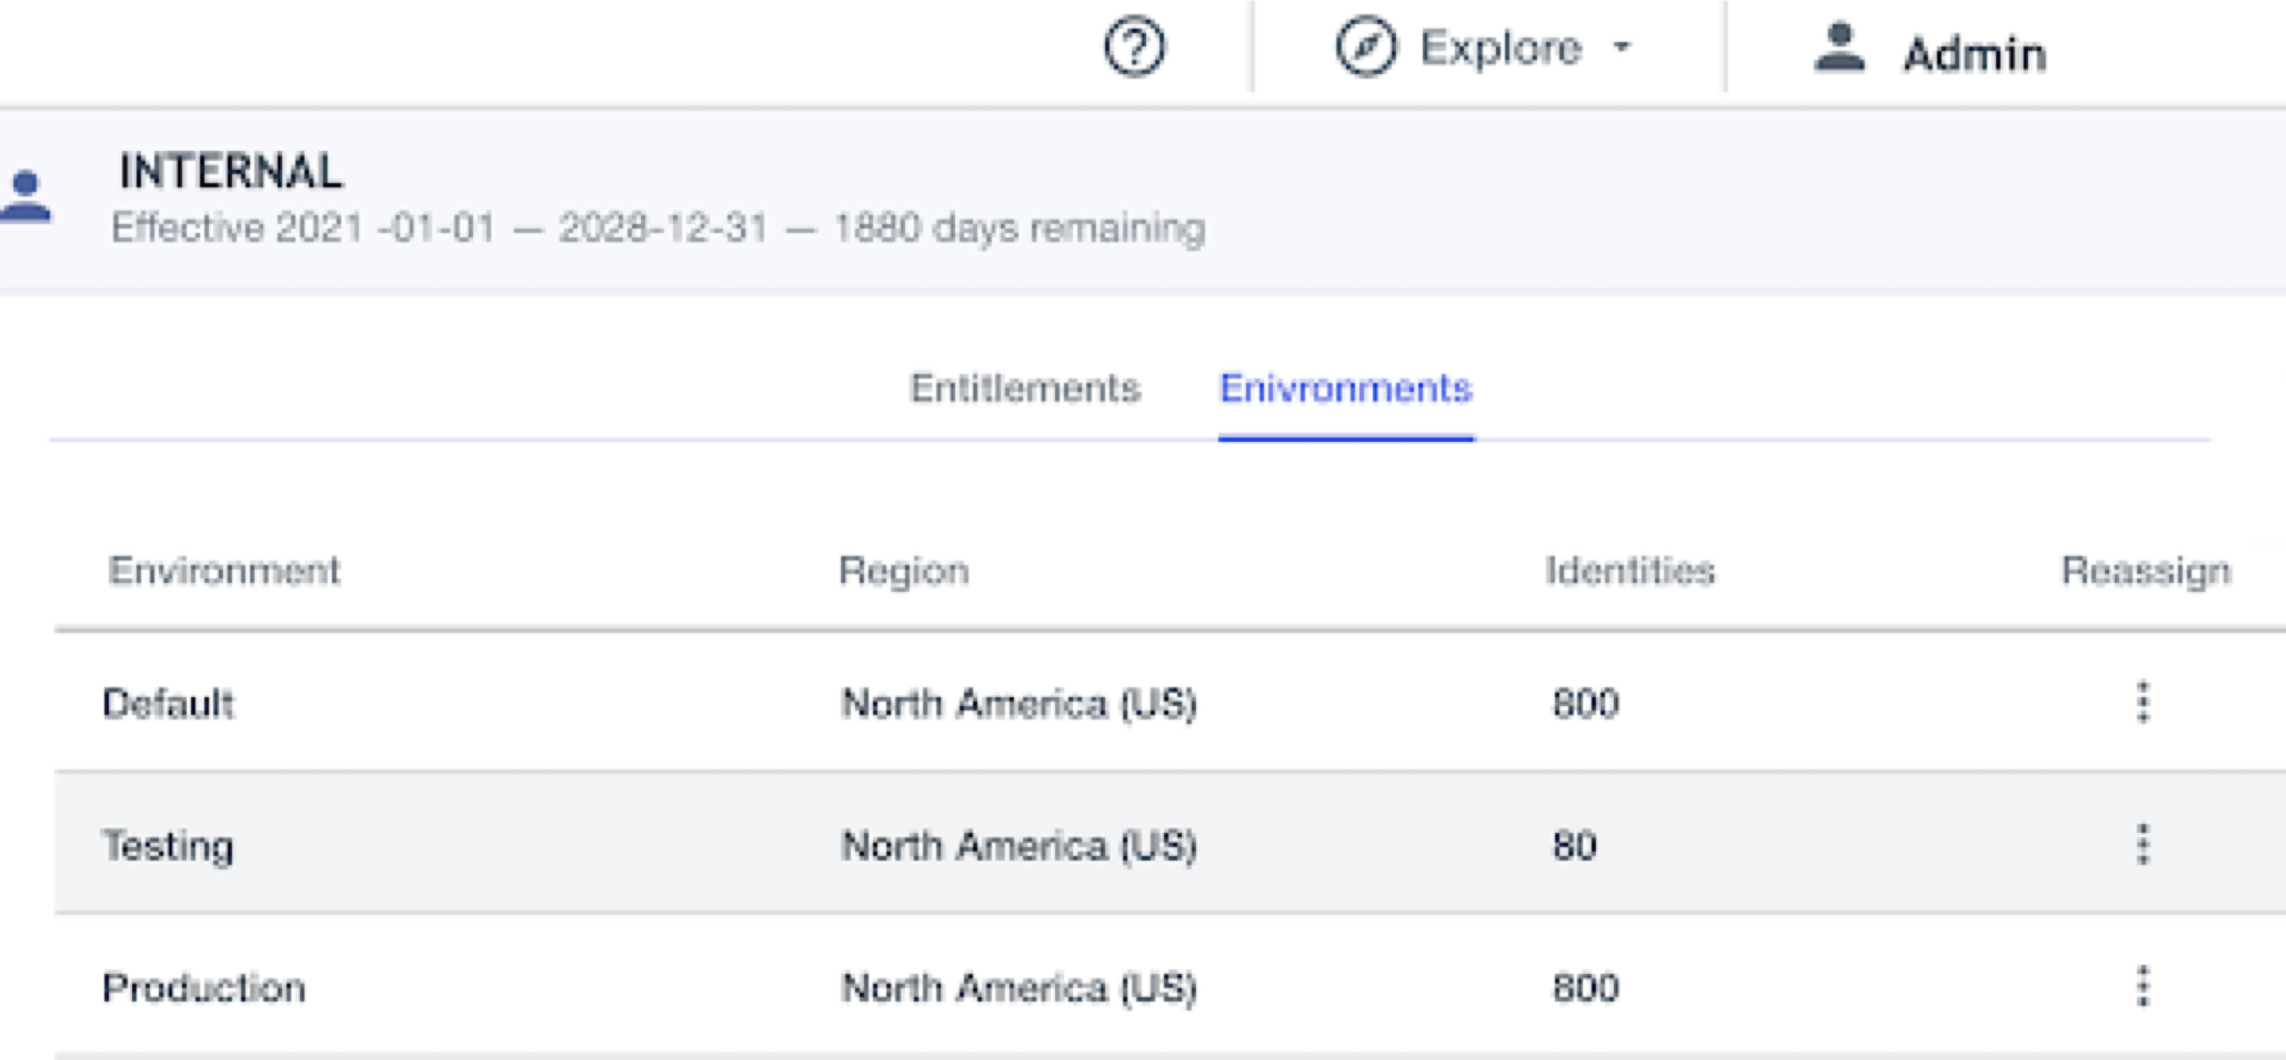Click the Explore compass icon
2286x1060 pixels.
pos(1366,46)
